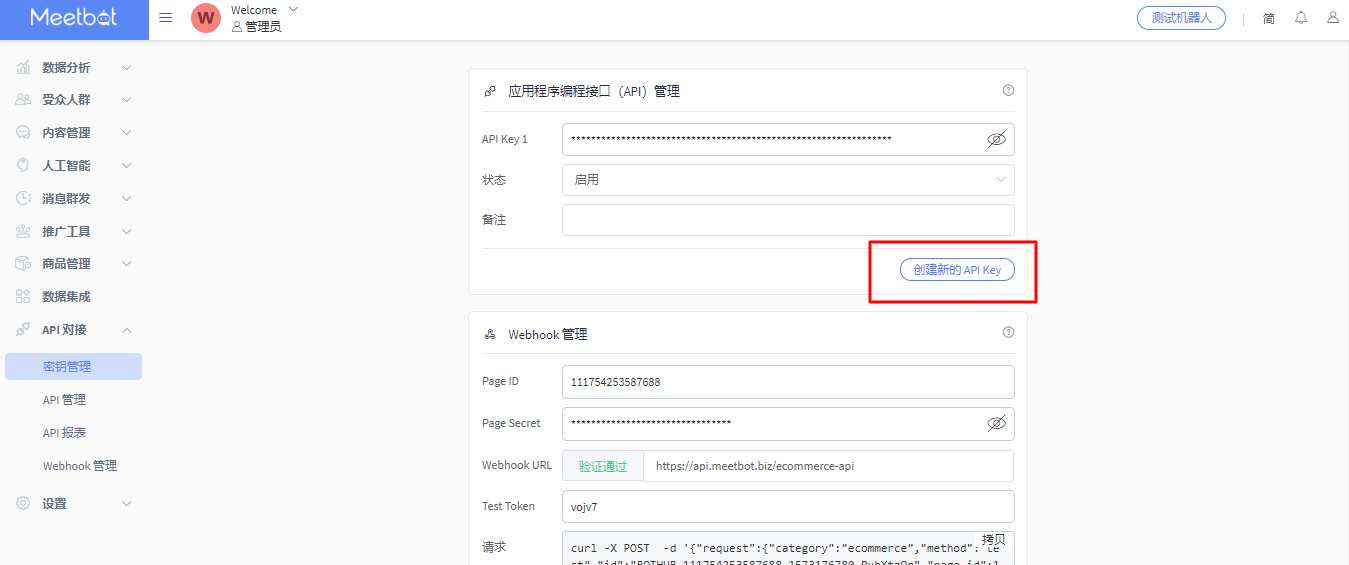Screen dimensions: 1349x565
Task: Switch language with the 简 button
Action: [1269, 18]
